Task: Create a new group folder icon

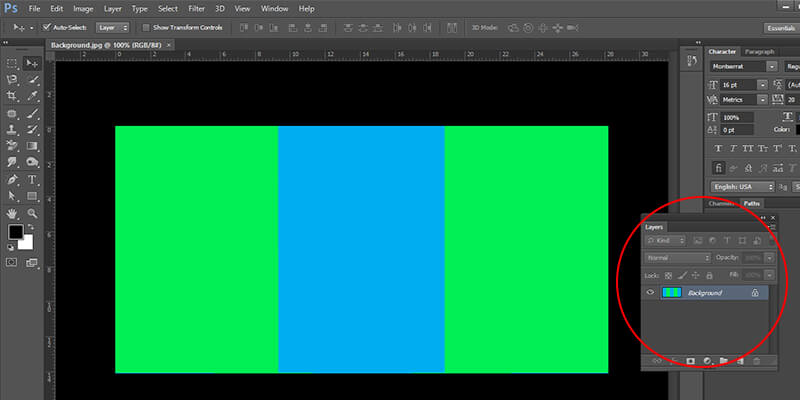Action: [723, 361]
